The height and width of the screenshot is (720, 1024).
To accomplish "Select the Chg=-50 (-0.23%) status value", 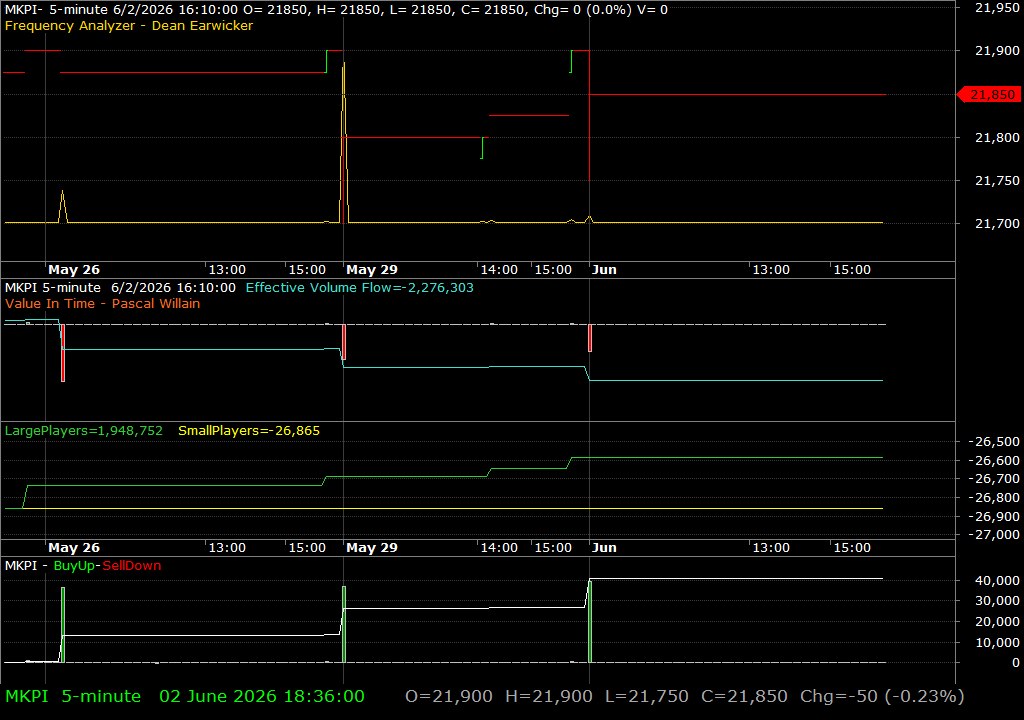I will coord(882,696).
